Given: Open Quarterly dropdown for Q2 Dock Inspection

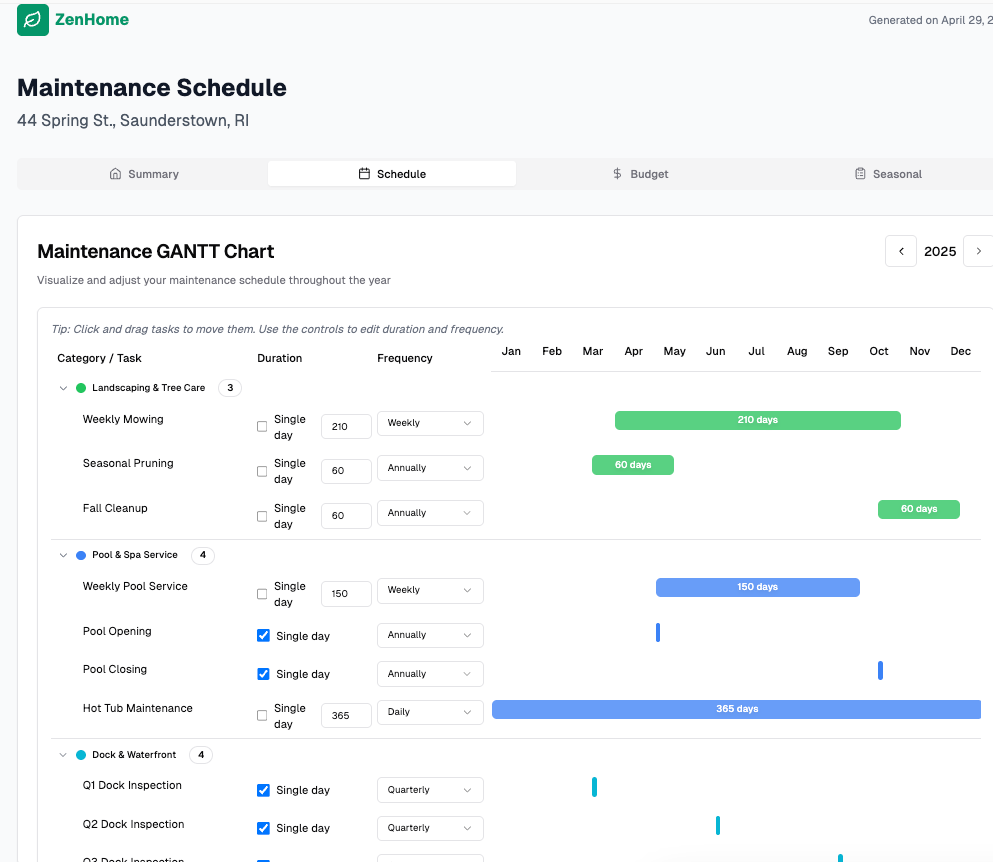Looking at the screenshot, I should [x=430, y=828].
